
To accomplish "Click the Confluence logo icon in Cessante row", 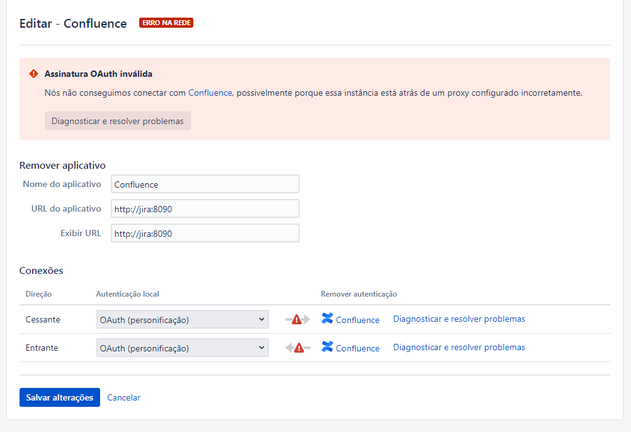I will [327, 318].
